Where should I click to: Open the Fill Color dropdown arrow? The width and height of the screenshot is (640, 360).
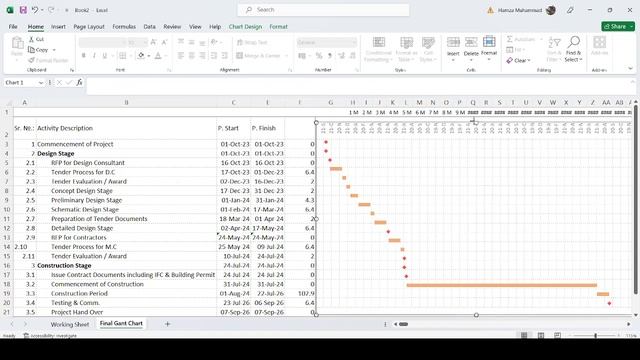click(x=149, y=56)
